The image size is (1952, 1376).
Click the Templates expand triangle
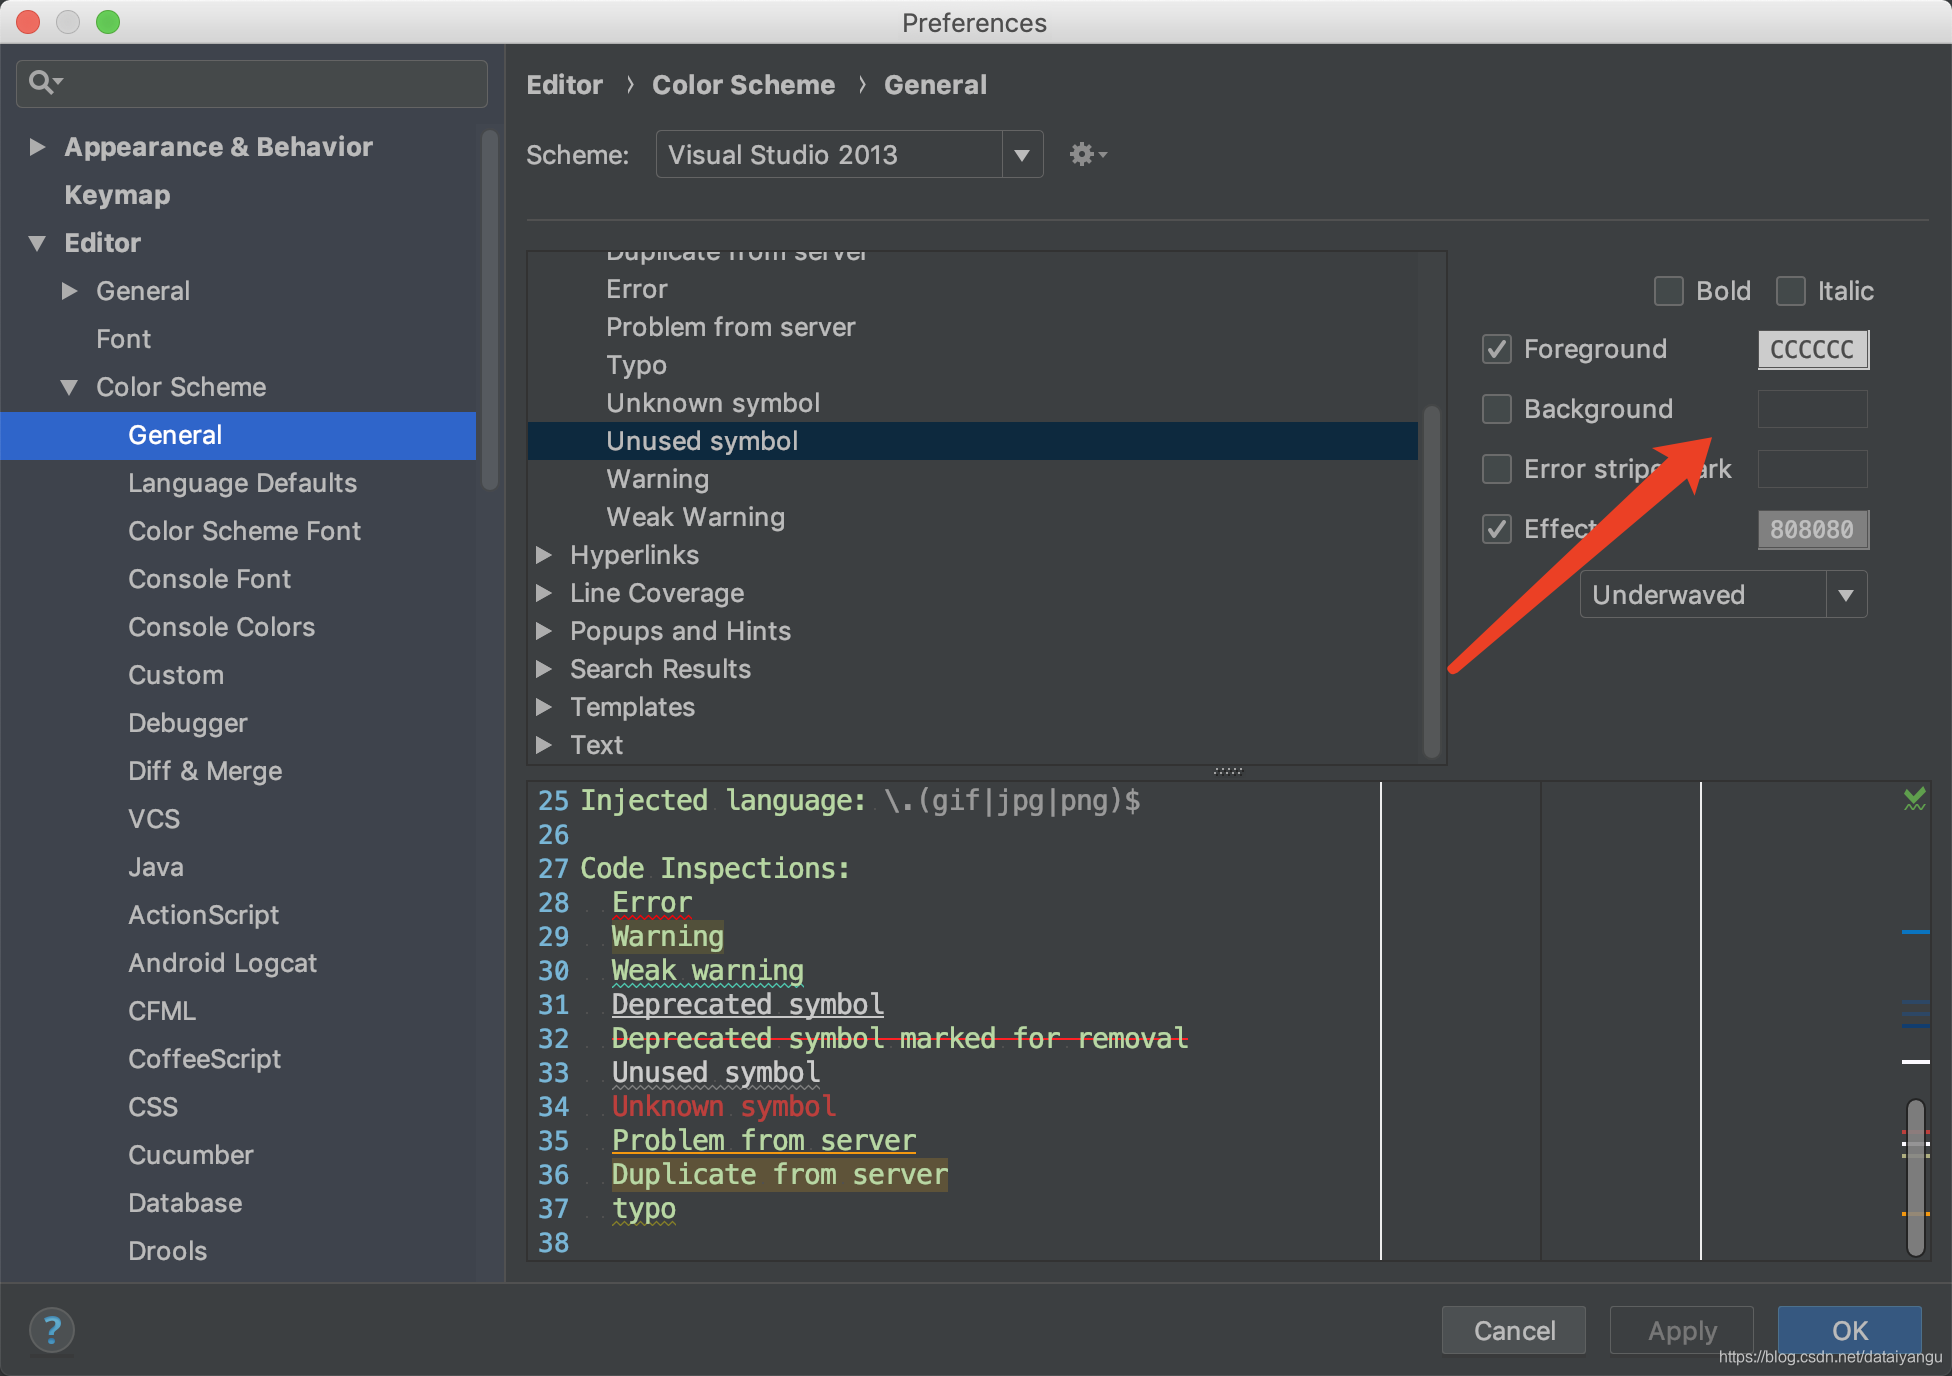click(x=544, y=707)
